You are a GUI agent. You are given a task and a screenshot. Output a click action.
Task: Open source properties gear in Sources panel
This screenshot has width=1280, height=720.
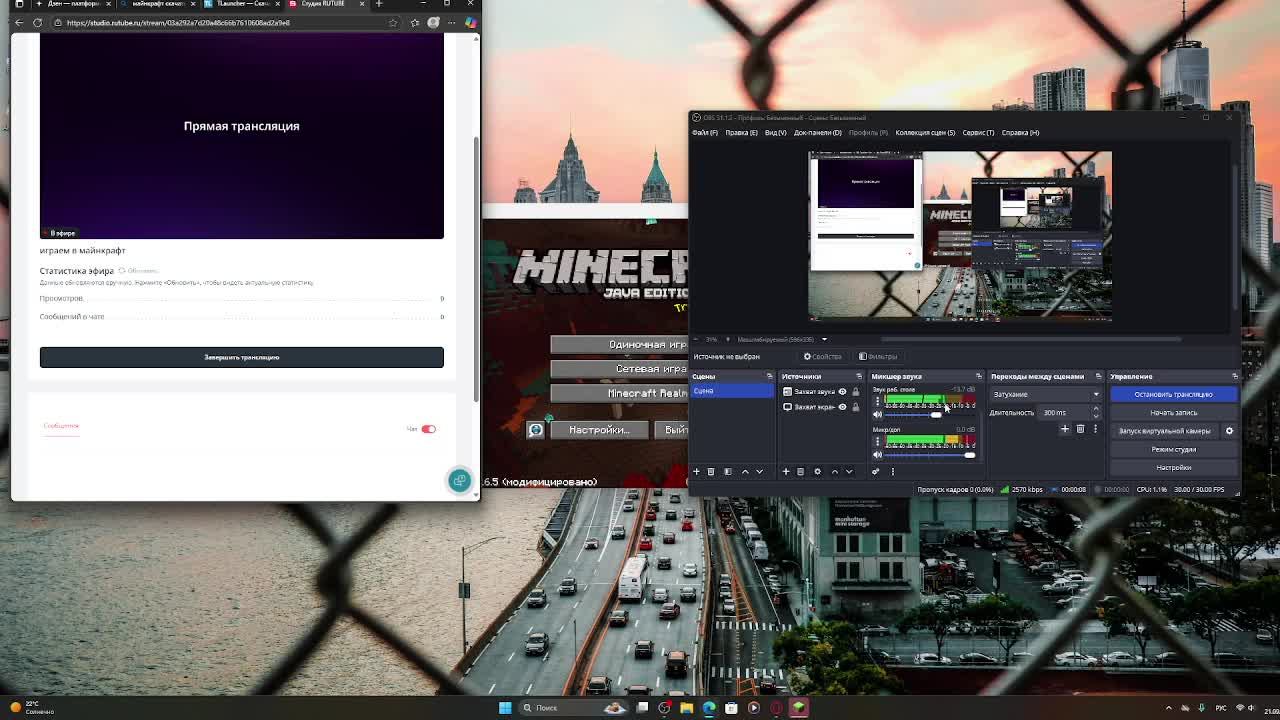pyautogui.click(x=817, y=472)
